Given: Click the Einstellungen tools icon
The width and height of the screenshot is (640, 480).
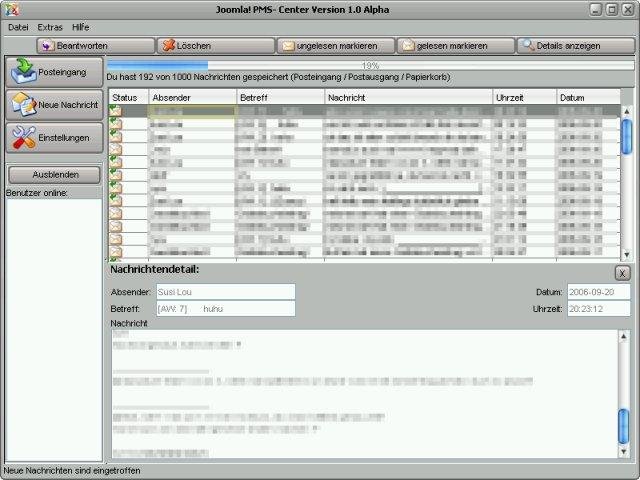Looking at the screenshot, I should [24, 137].
